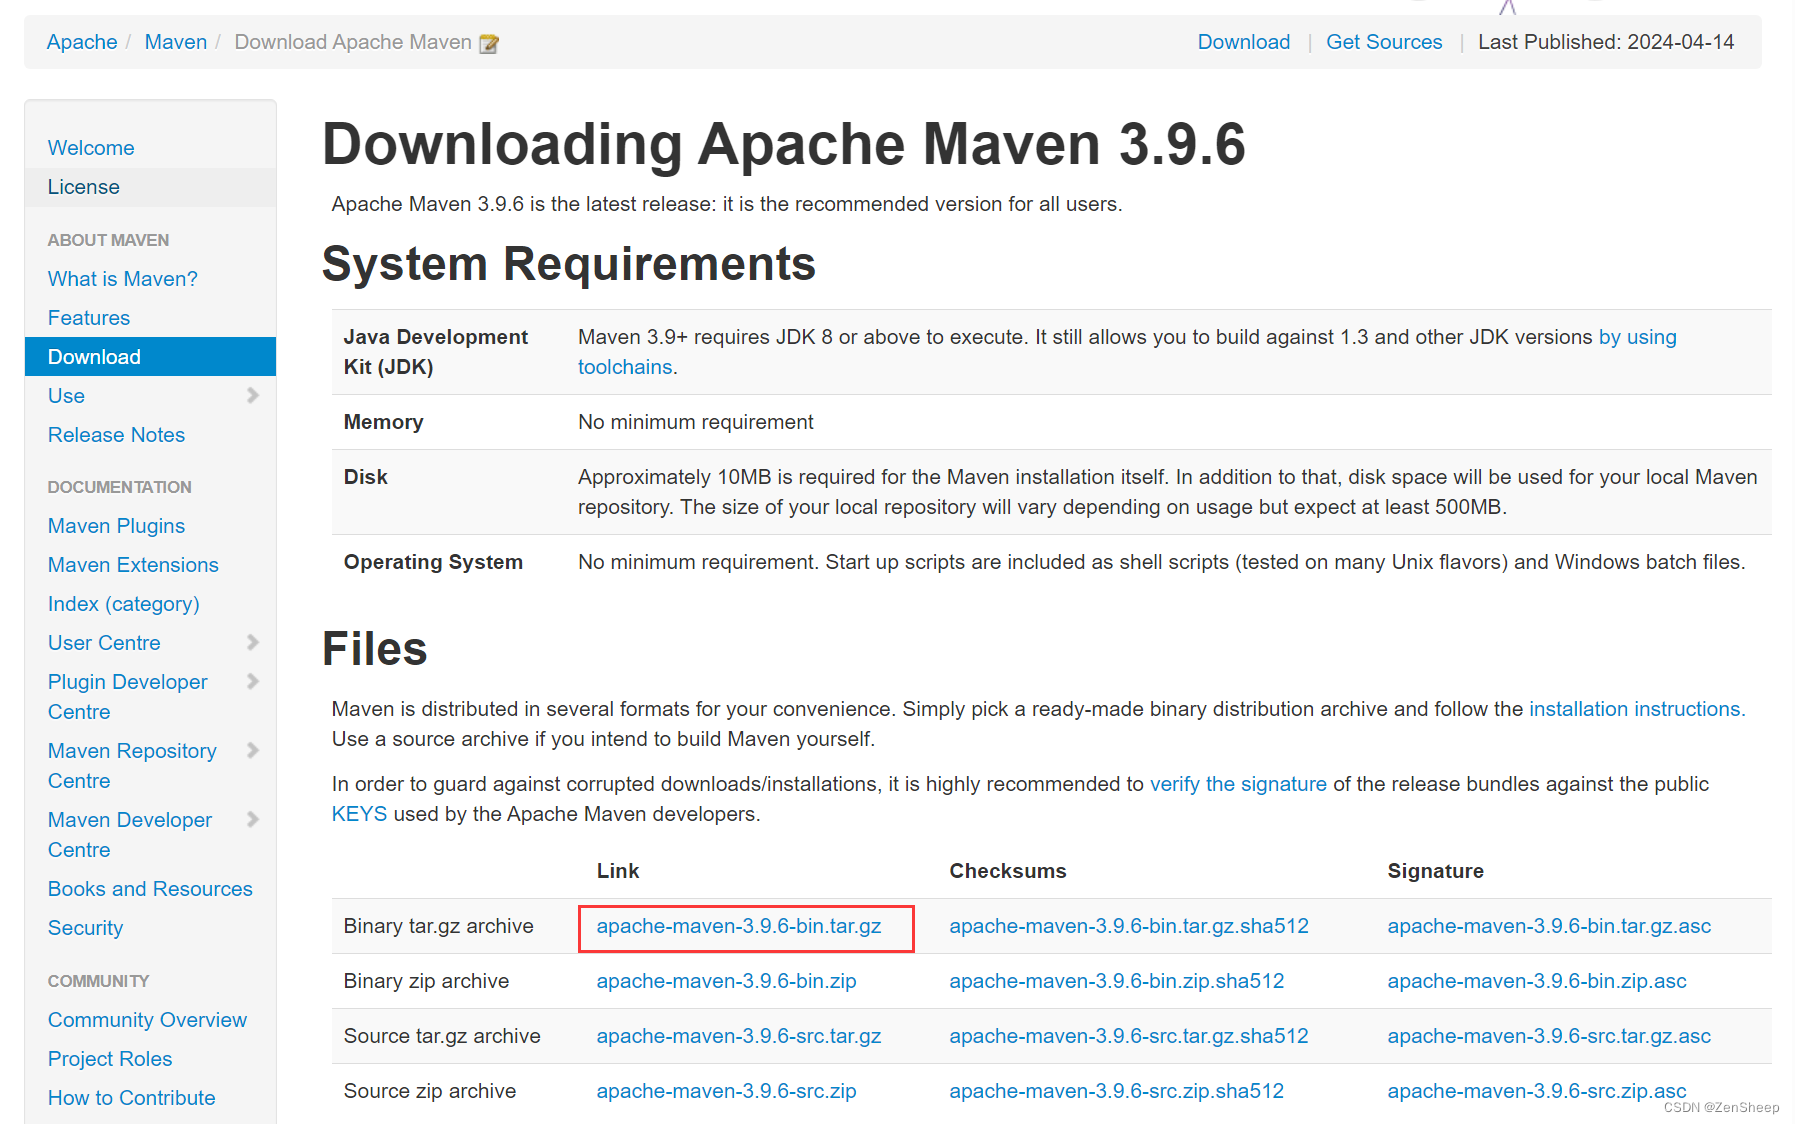Open apache-maven-3.9.6-src.tar.gz.asc signature
Image resolution: width=1795 pixels, height=1124 pixels.
tap(1549, 1036)
